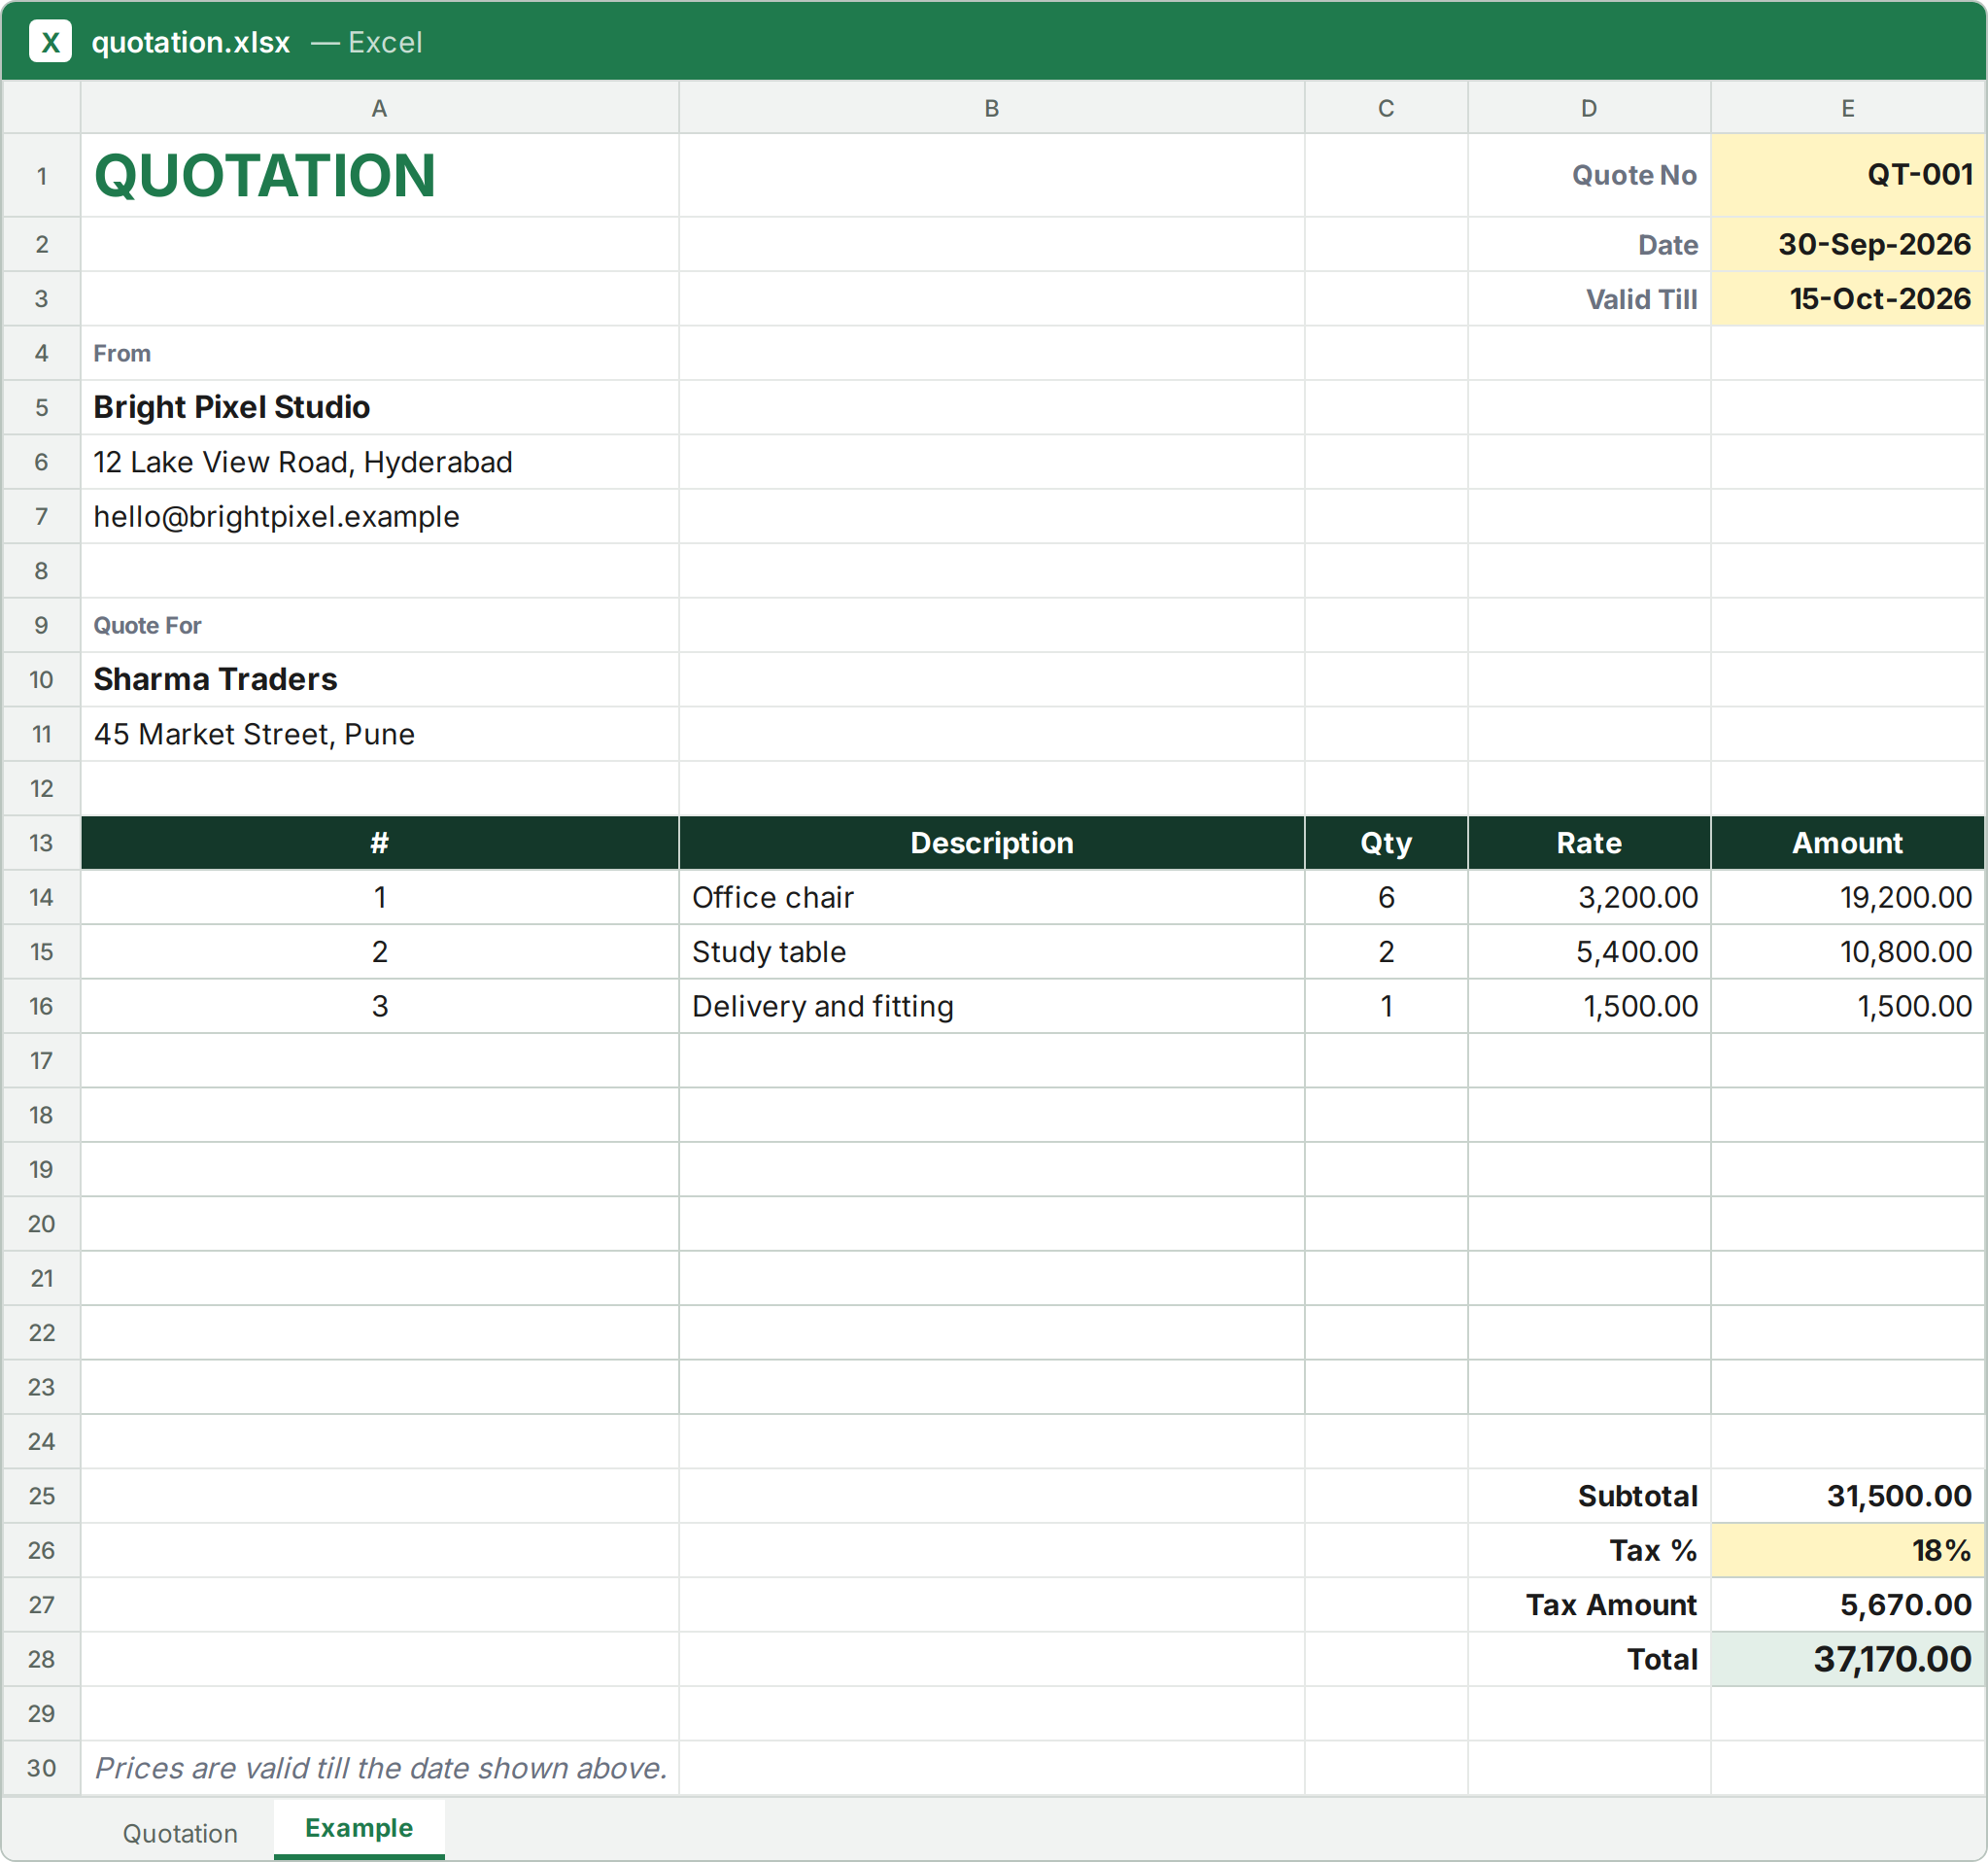This screenshot has width=1988, height=1862.
Task: Select column D header
Action: [x=1589, y=108]
